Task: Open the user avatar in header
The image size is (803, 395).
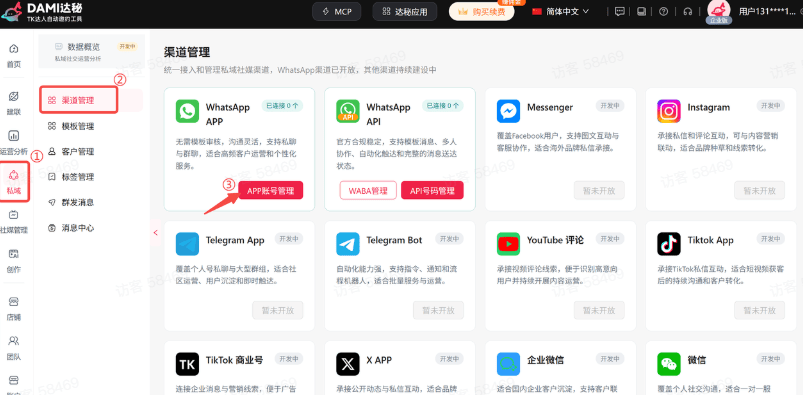Action: [x=719, y=9]
